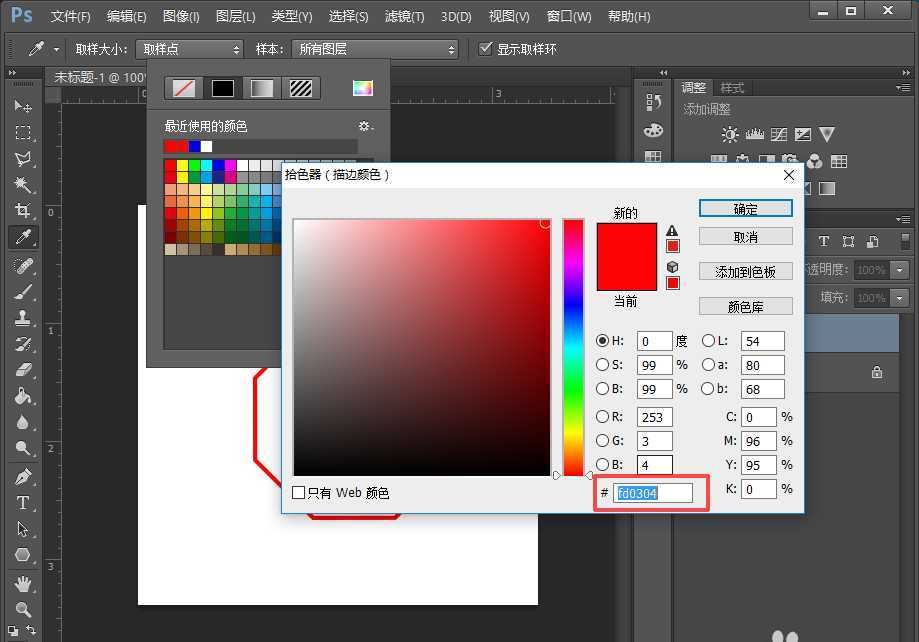
Task: Disable the 显示取样环 checkbox
Action: pos(487,47)
